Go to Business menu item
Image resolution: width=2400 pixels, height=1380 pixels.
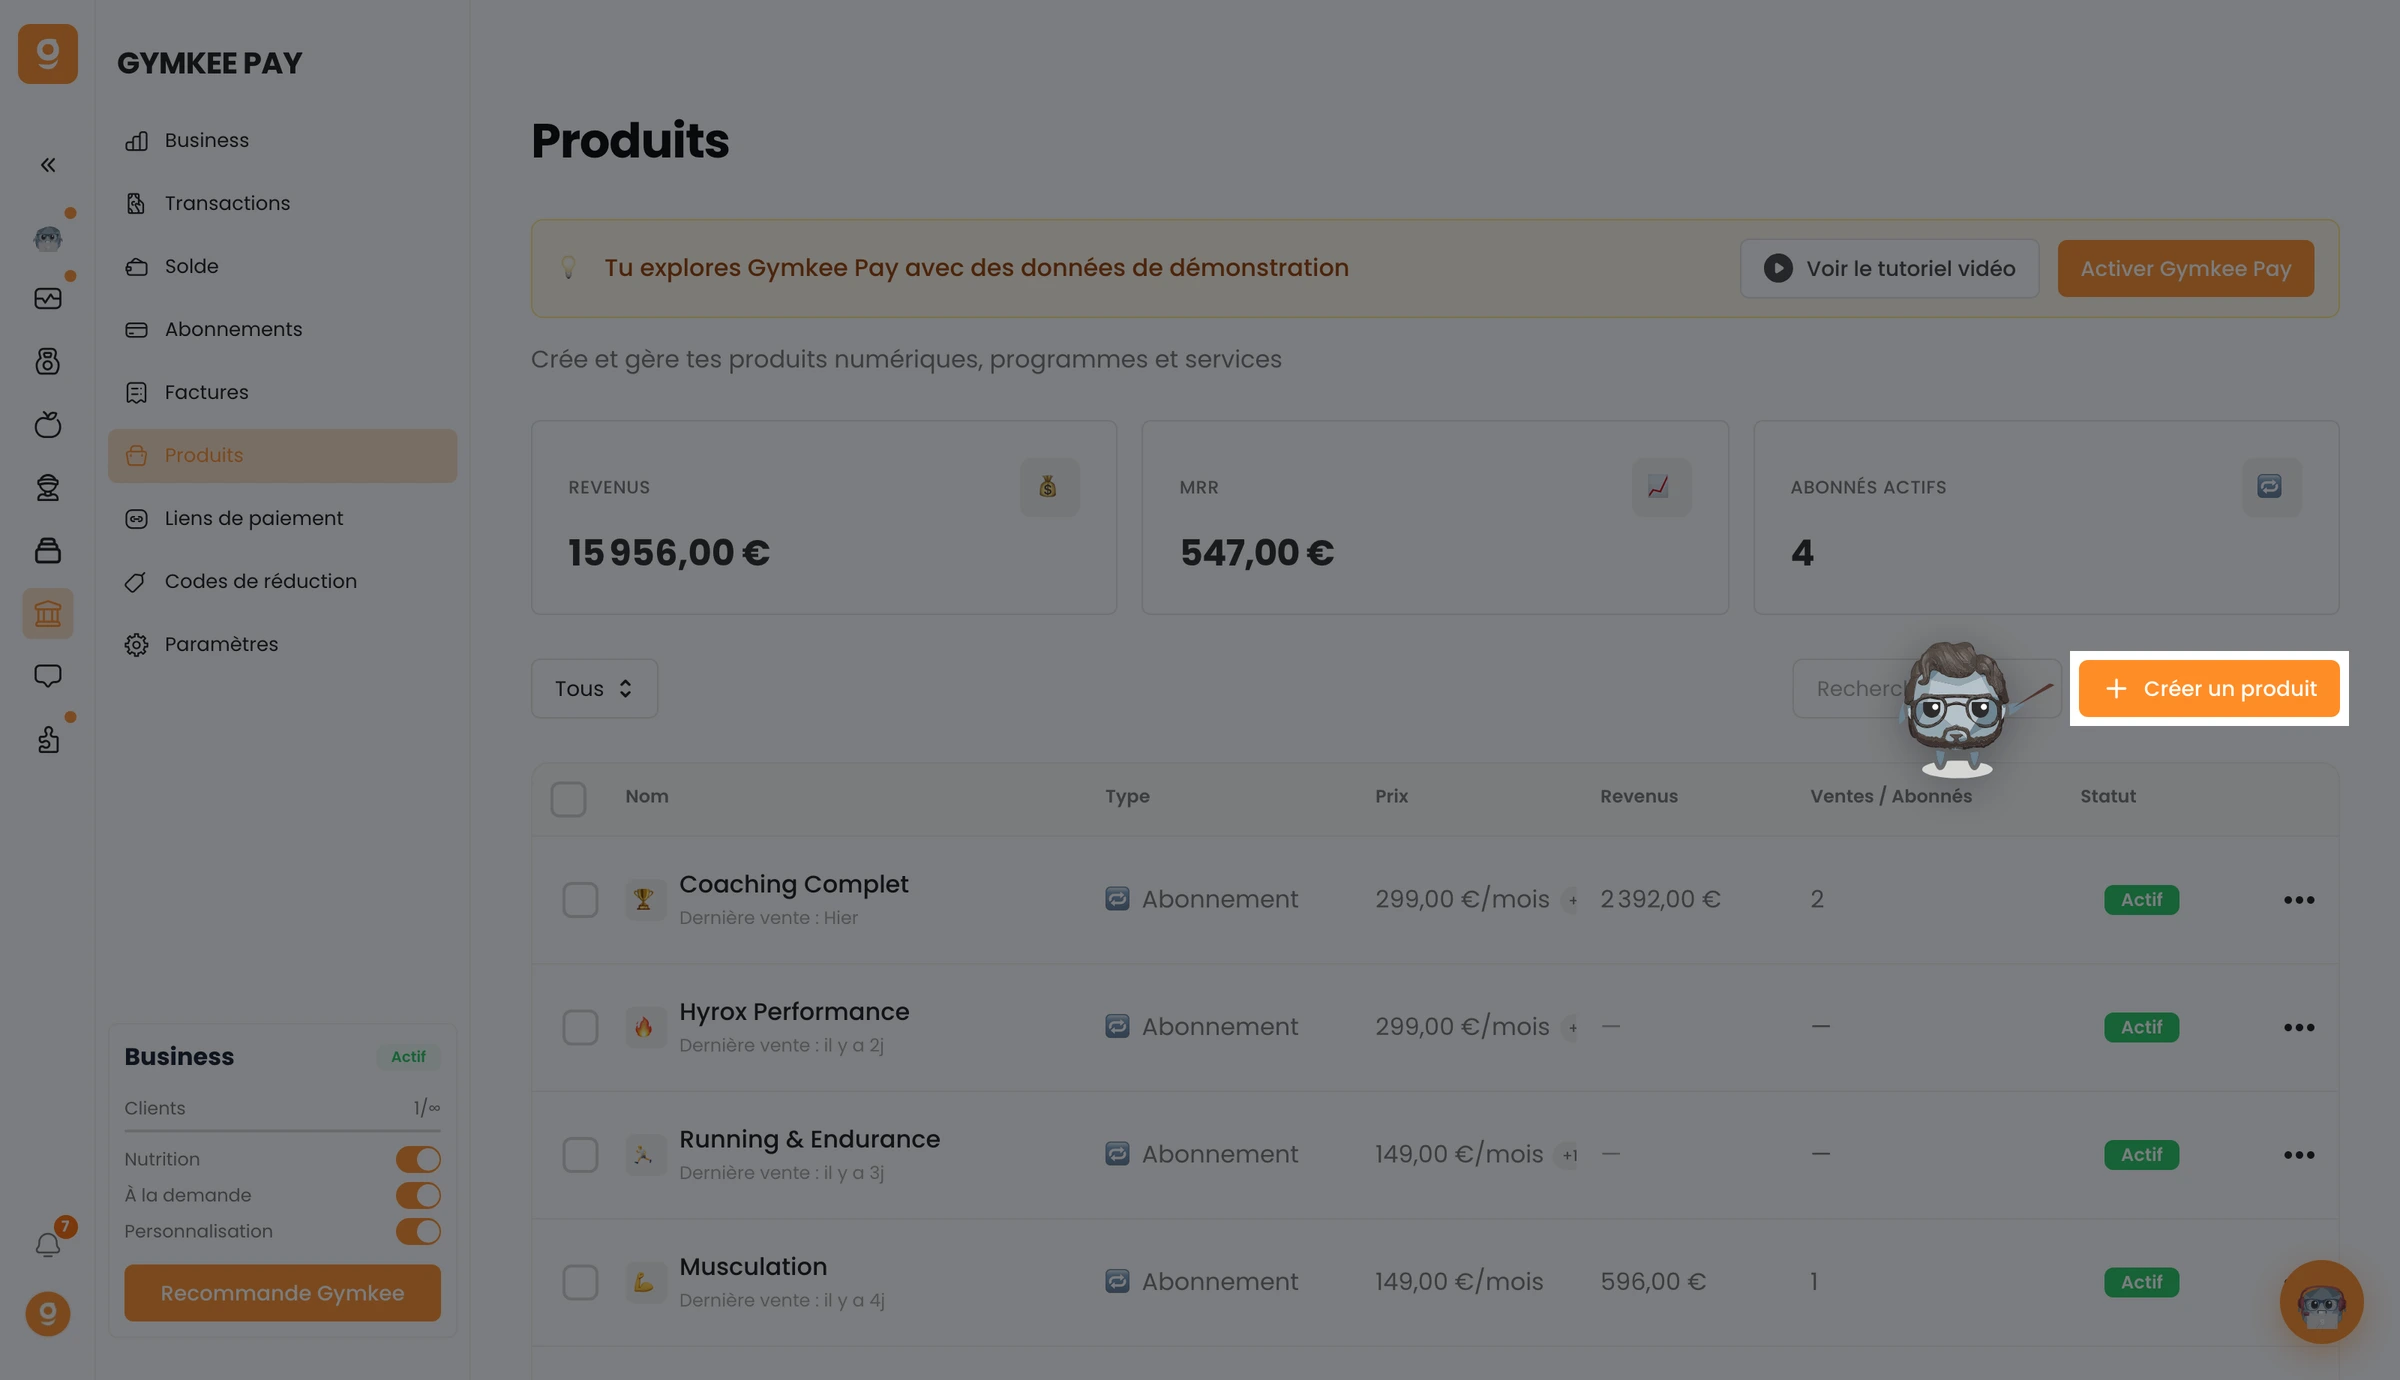point(282,140)
